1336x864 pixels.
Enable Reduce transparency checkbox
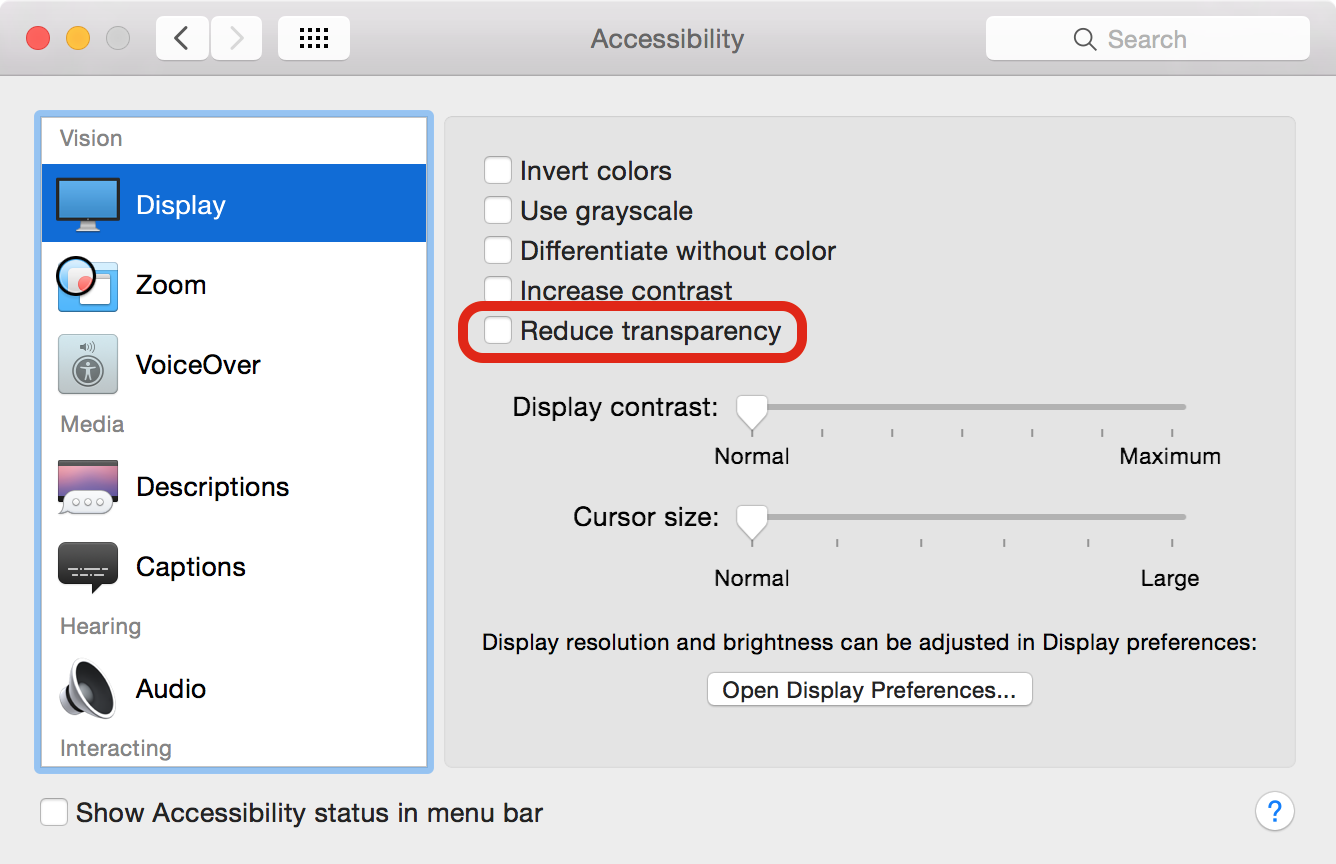(x=498, y=330)
